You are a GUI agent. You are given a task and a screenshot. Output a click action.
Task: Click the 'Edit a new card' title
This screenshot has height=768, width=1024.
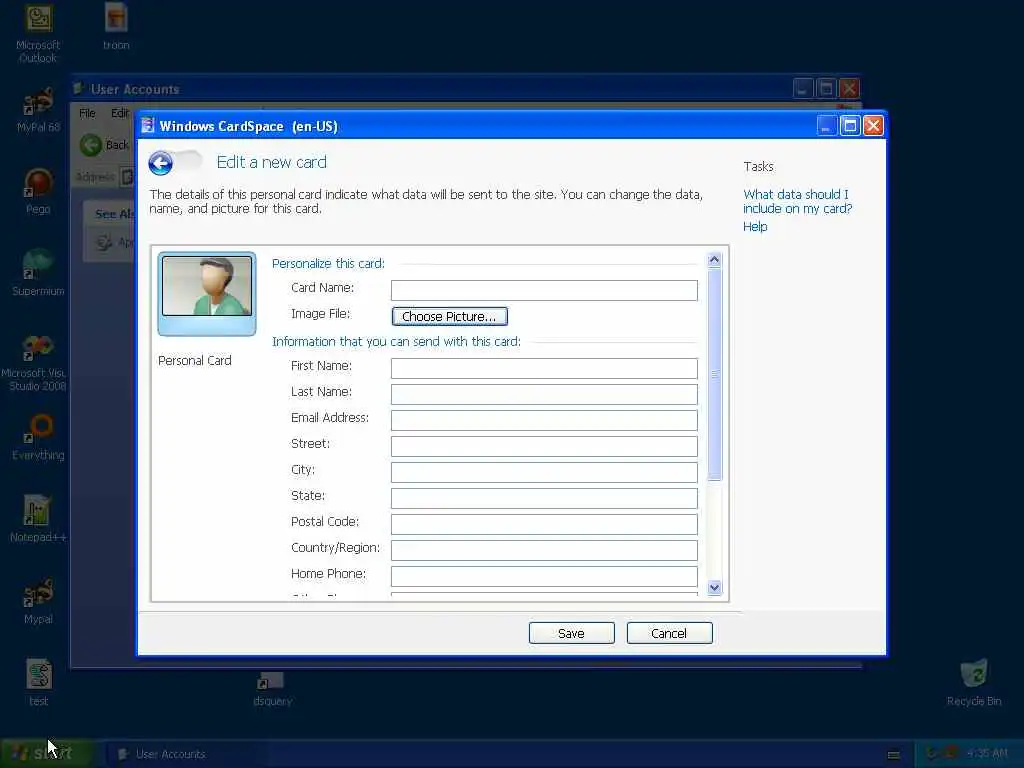tap(272, 162)
